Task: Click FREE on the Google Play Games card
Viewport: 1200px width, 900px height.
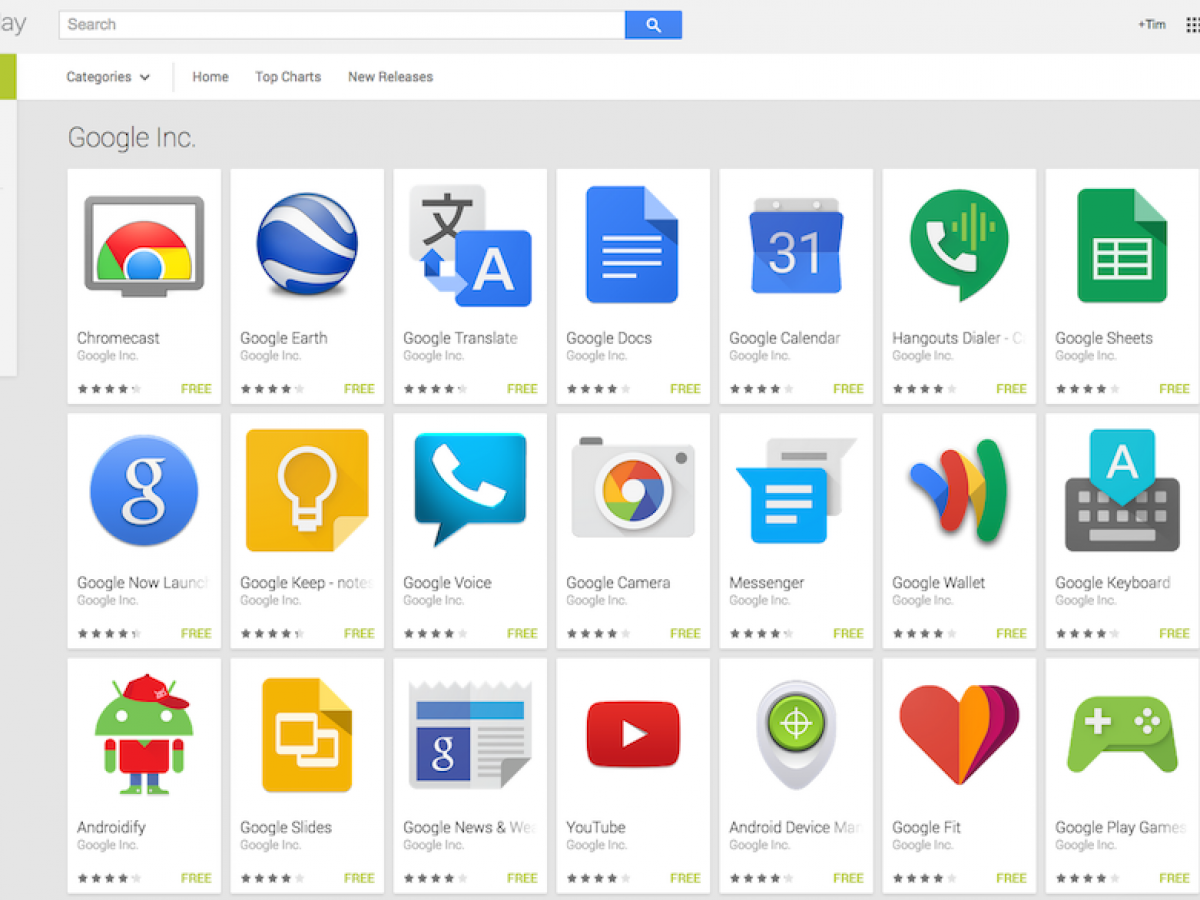Action: pos(1174,878)
